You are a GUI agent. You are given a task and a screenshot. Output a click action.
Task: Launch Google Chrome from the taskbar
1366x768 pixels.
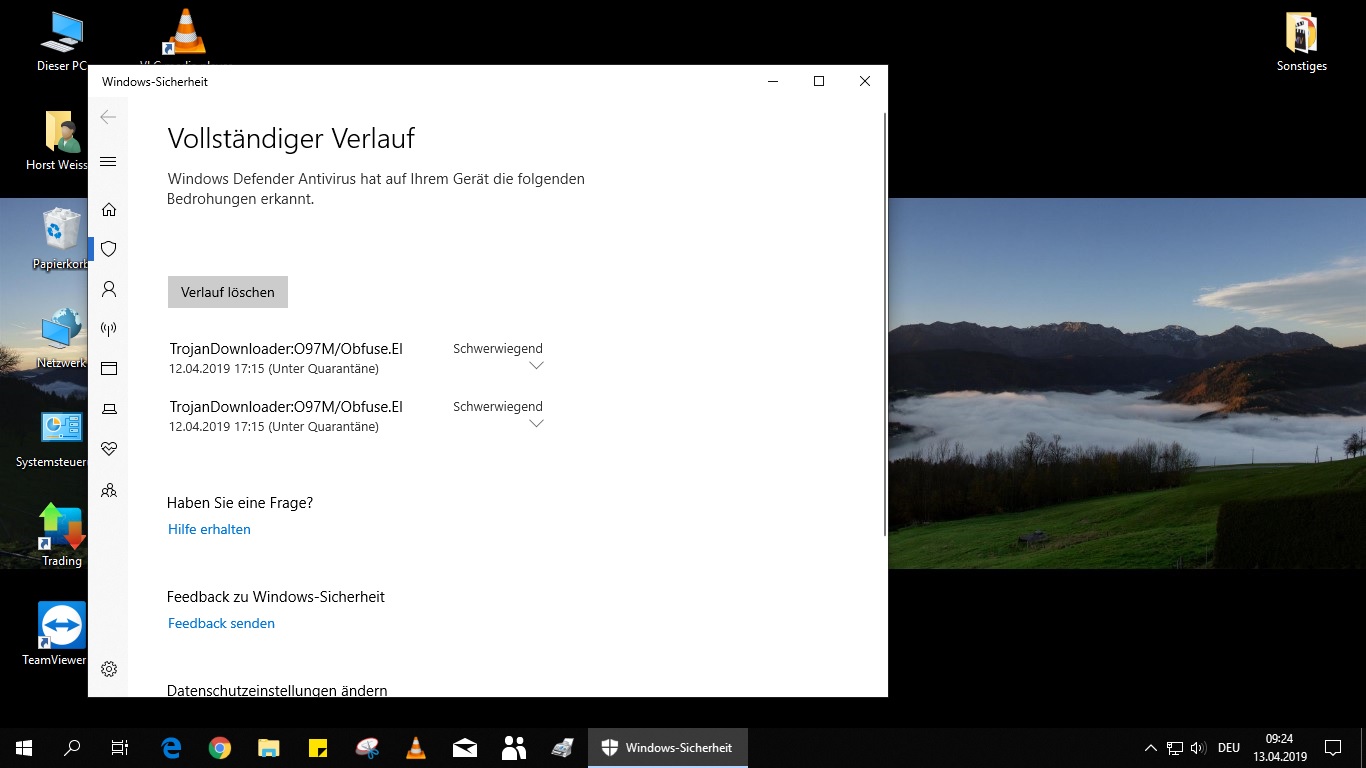(x=220, y=747)
